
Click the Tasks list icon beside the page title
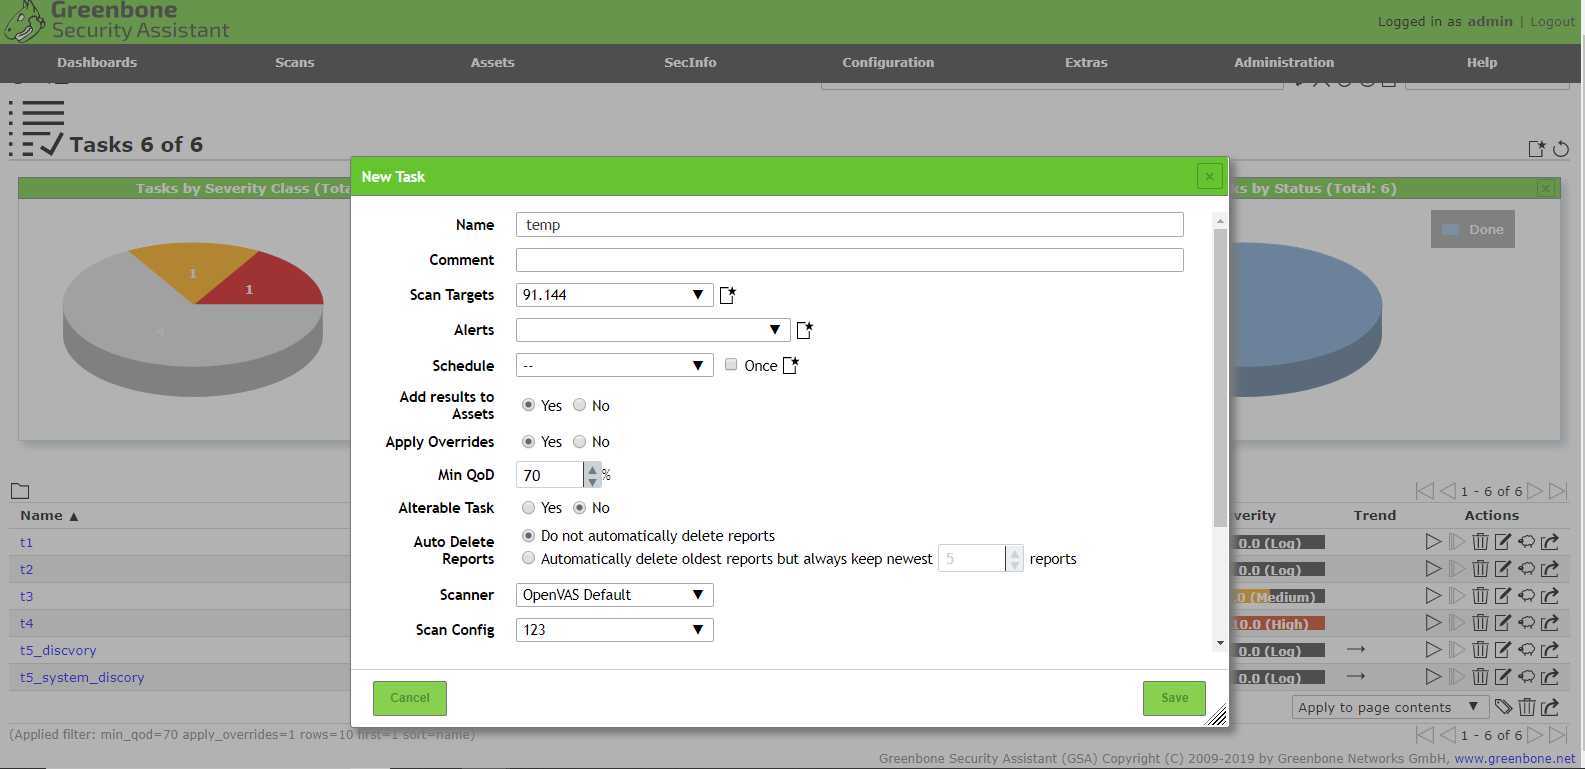click(x=37, y=129)
